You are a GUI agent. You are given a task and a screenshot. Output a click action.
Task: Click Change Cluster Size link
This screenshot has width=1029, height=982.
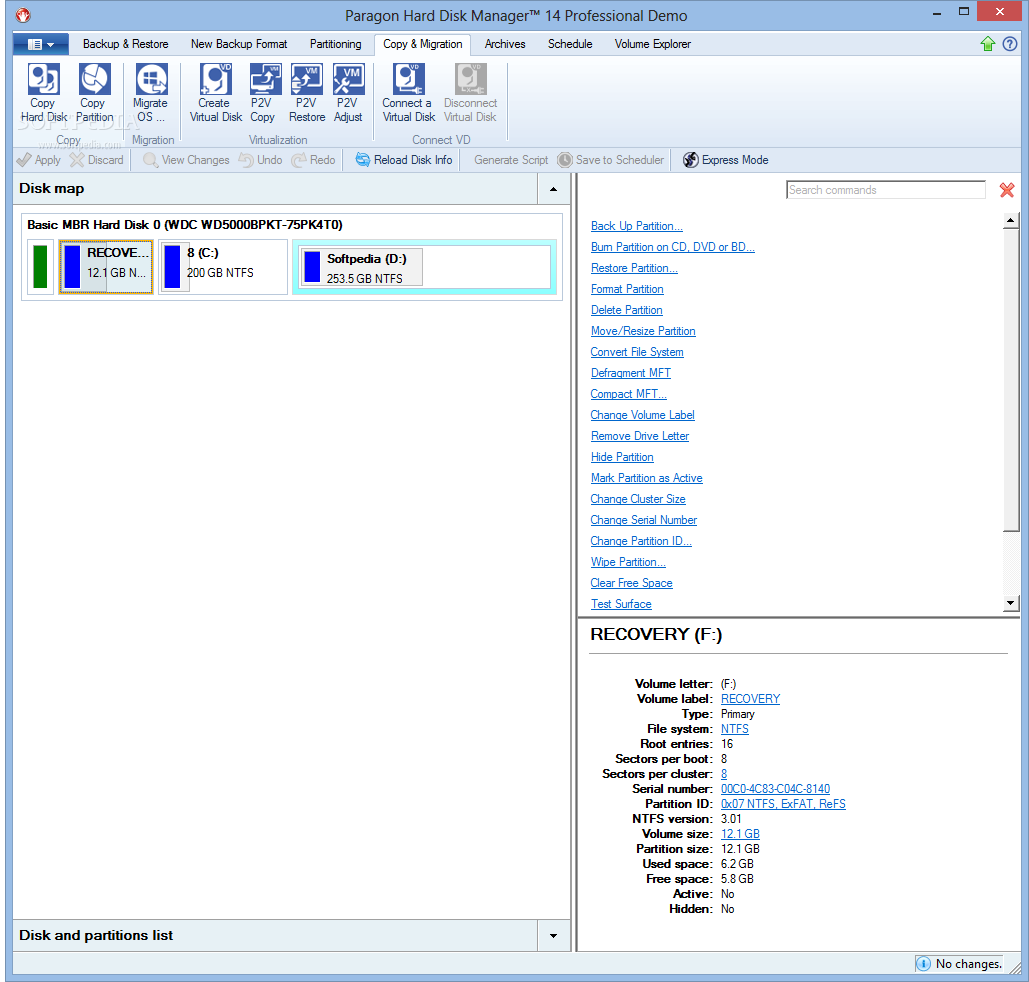click(x=638, y=499)
